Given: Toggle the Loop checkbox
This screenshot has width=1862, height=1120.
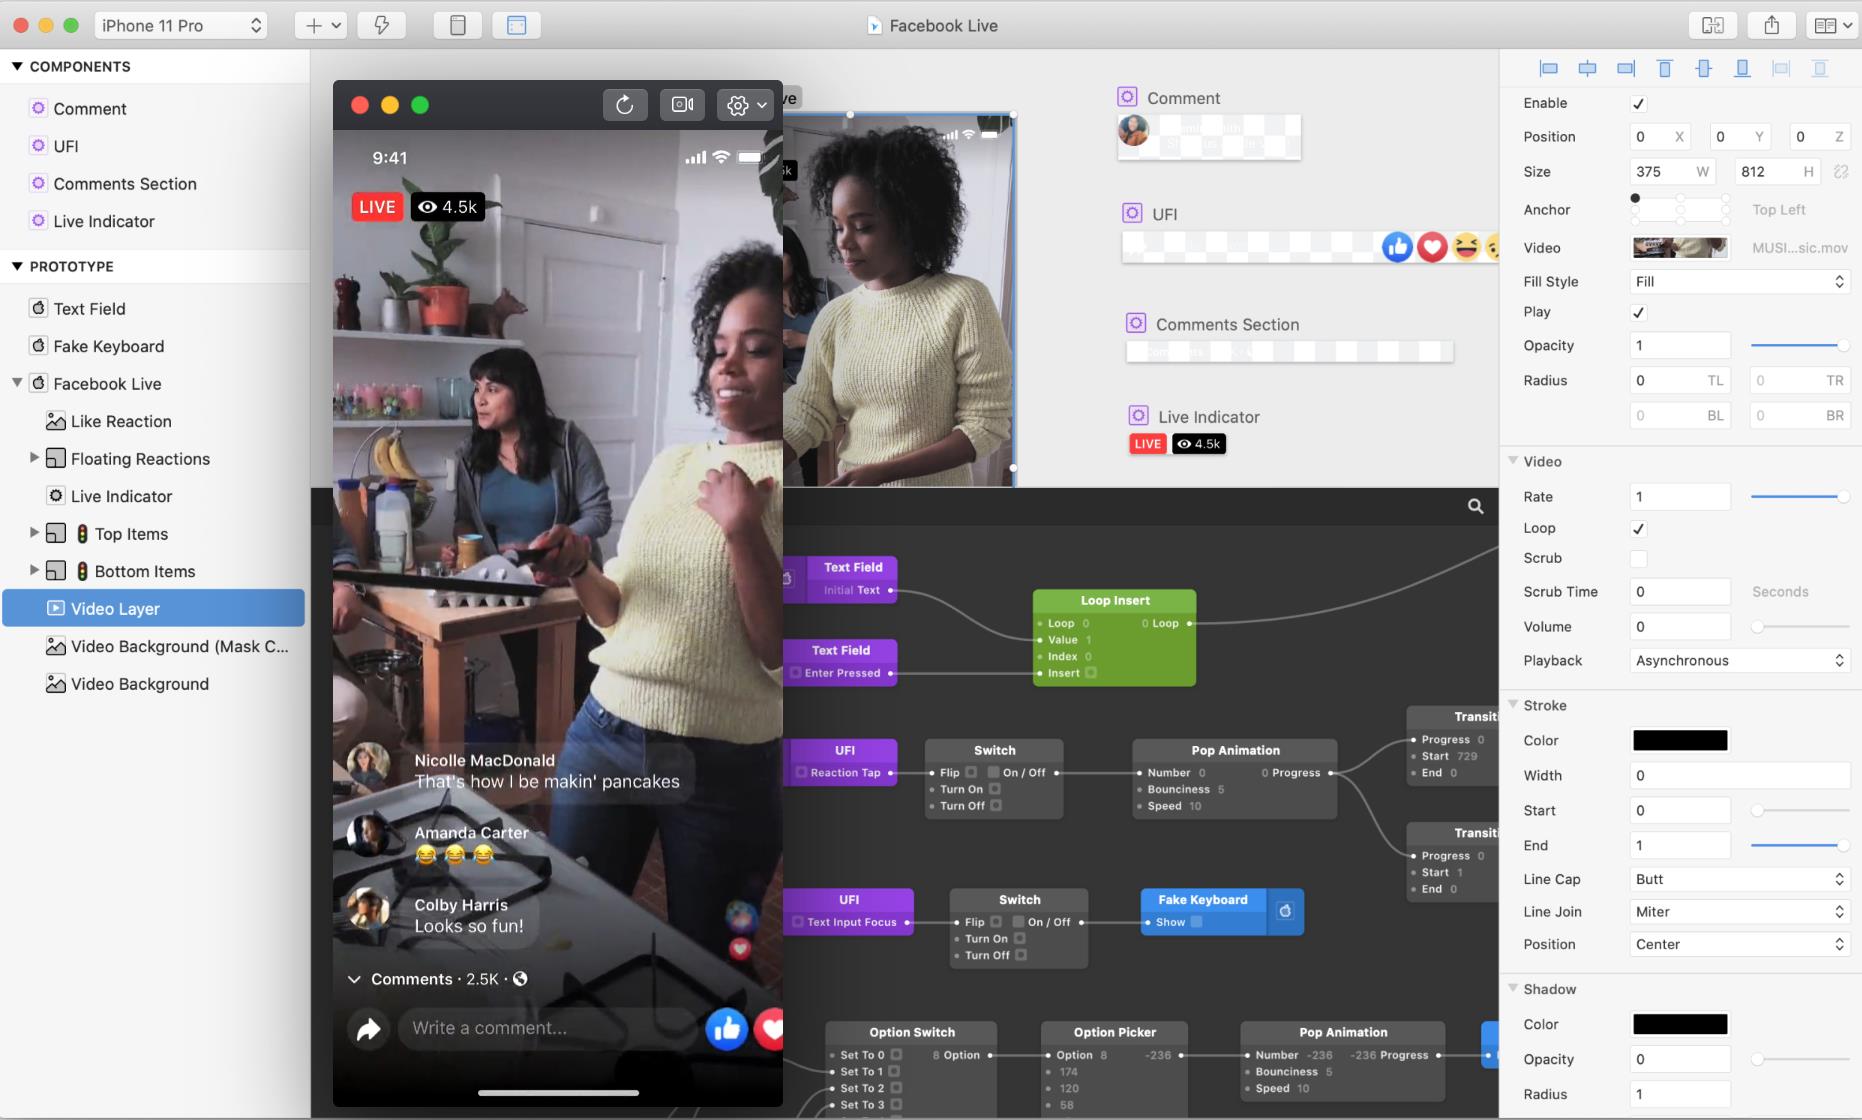Looking at the screenshot, I should (x=1638, y=528).
